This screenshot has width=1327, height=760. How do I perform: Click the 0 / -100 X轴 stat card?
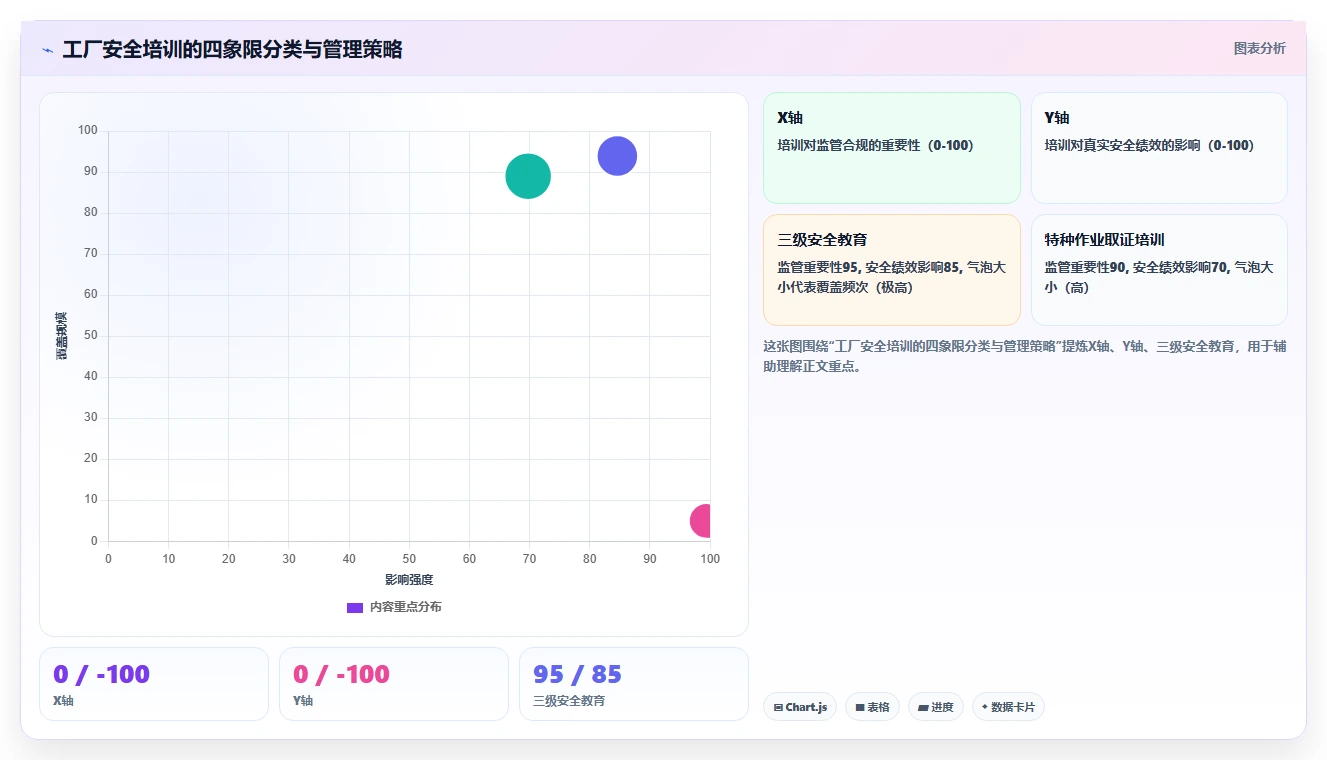point(154,684)
